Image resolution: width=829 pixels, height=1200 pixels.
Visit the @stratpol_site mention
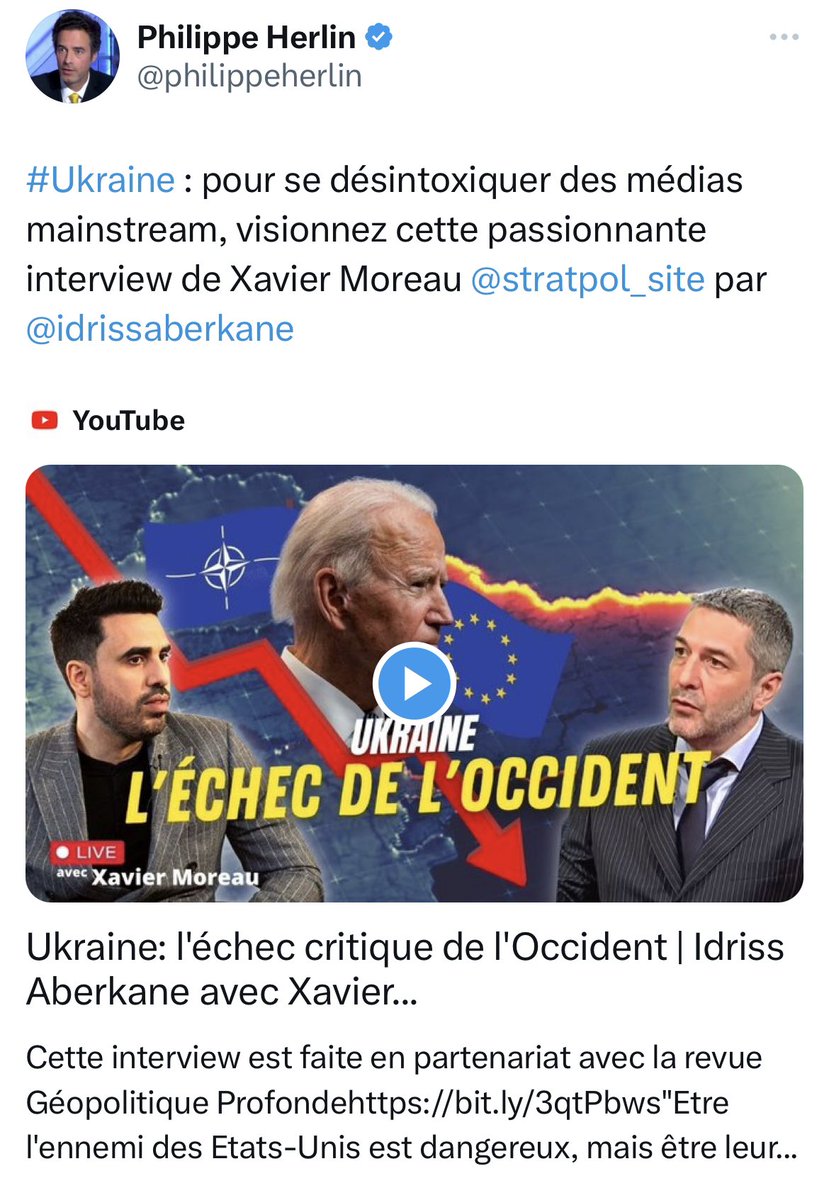[x=587, y=279]
